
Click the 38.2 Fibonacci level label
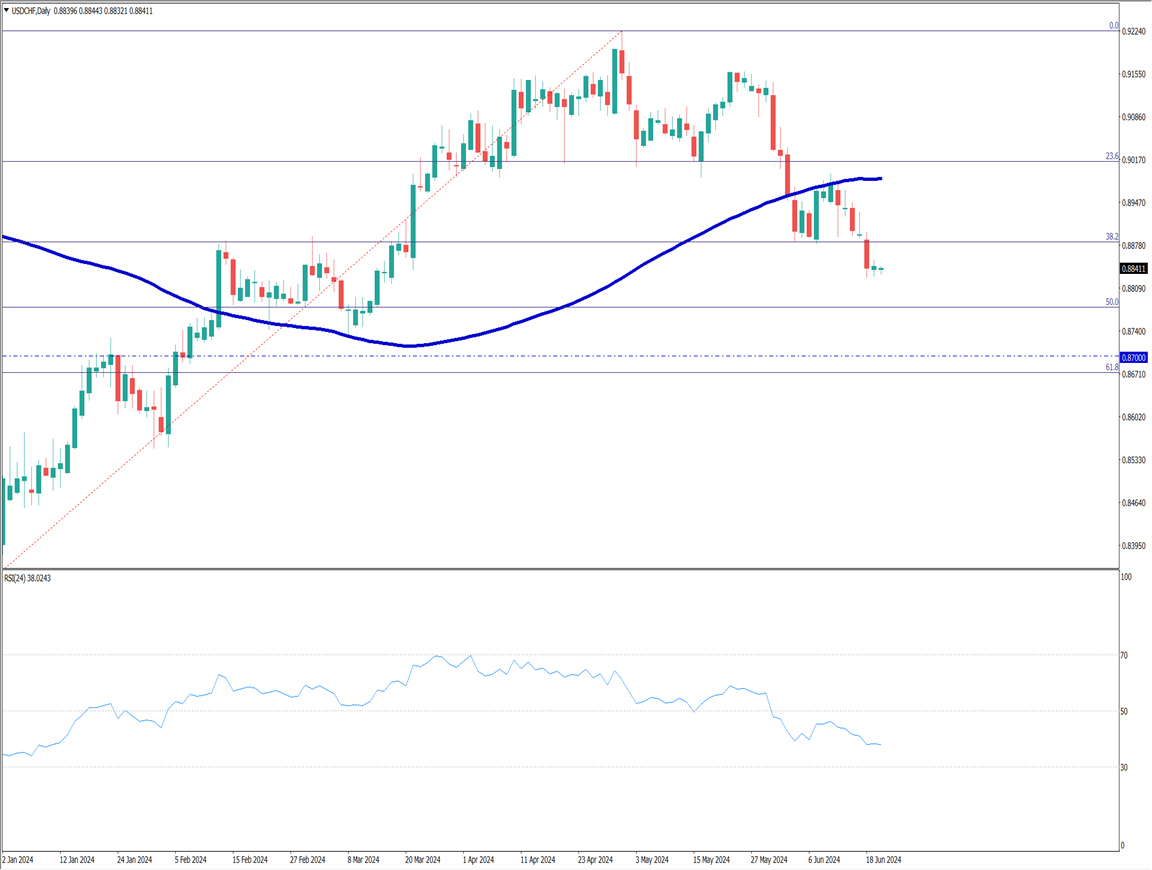1111,237
